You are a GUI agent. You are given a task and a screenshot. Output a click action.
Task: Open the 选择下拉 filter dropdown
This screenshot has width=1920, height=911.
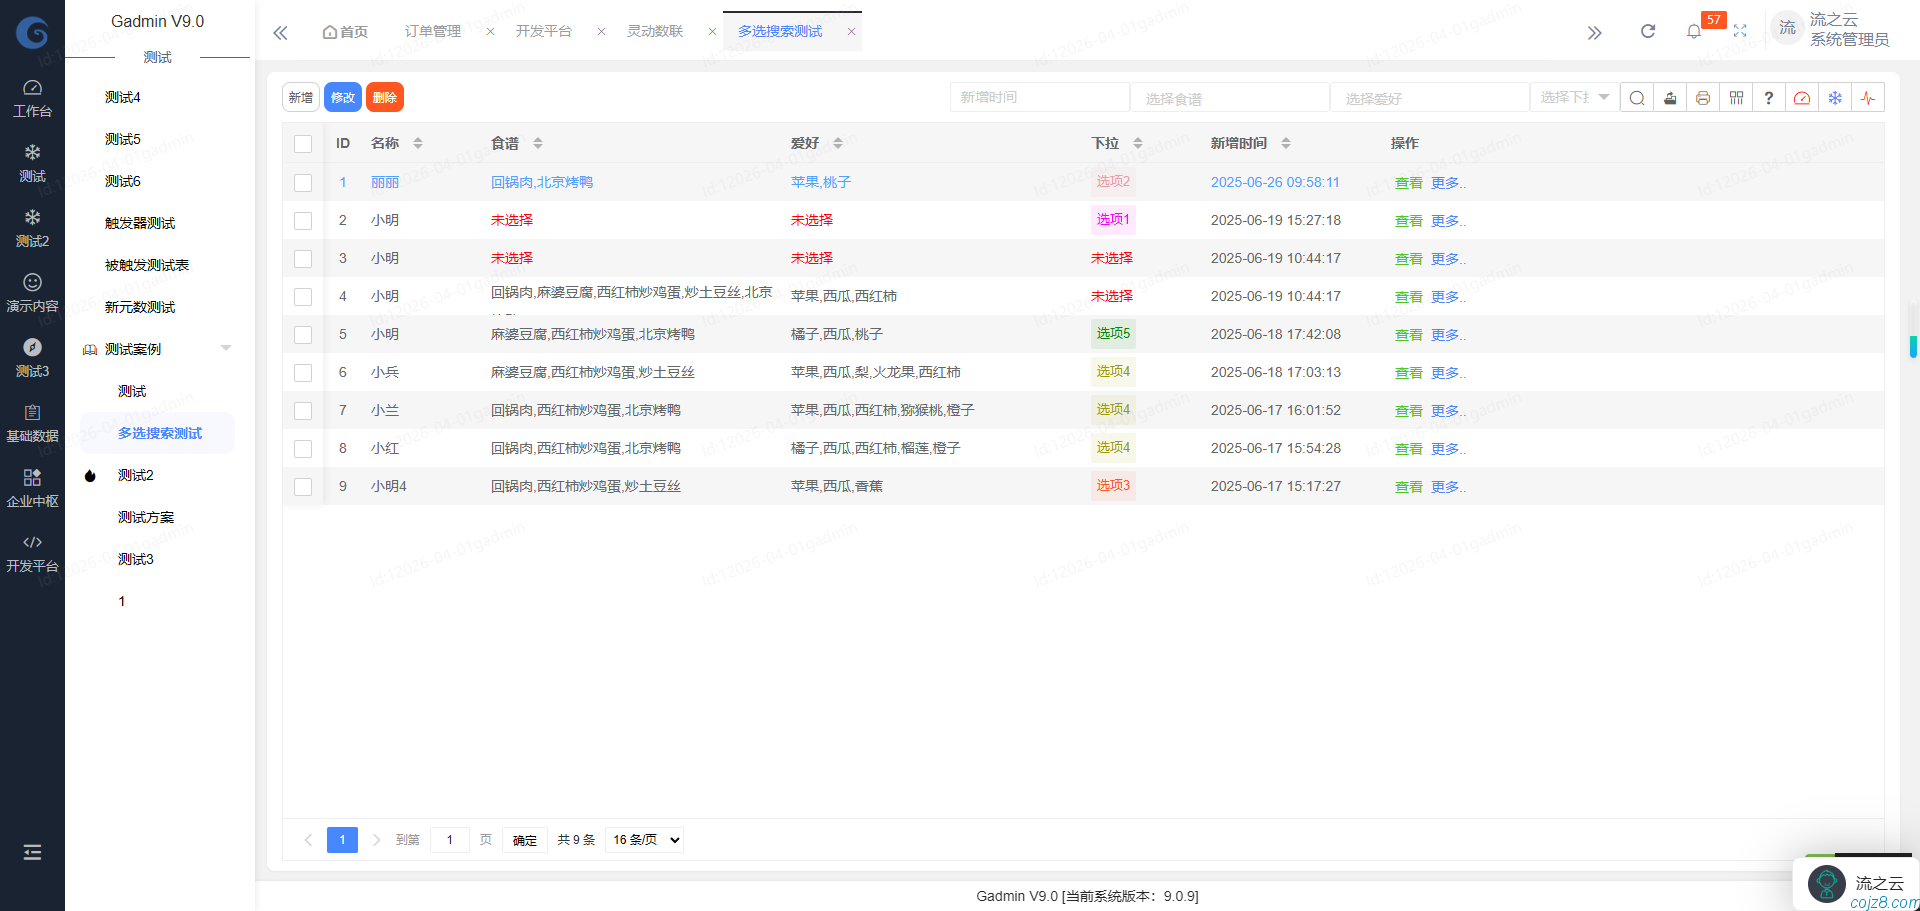click(1573, 97)
